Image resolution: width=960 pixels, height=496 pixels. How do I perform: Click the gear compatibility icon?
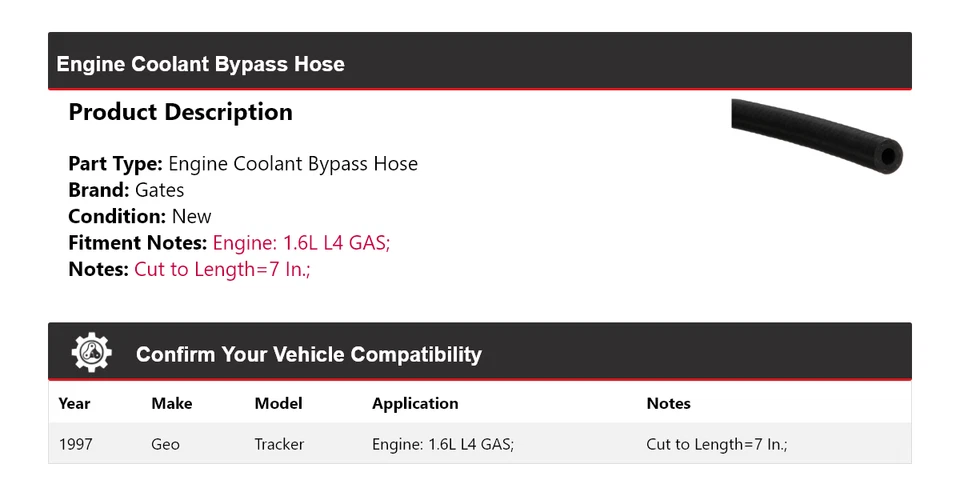92,353
